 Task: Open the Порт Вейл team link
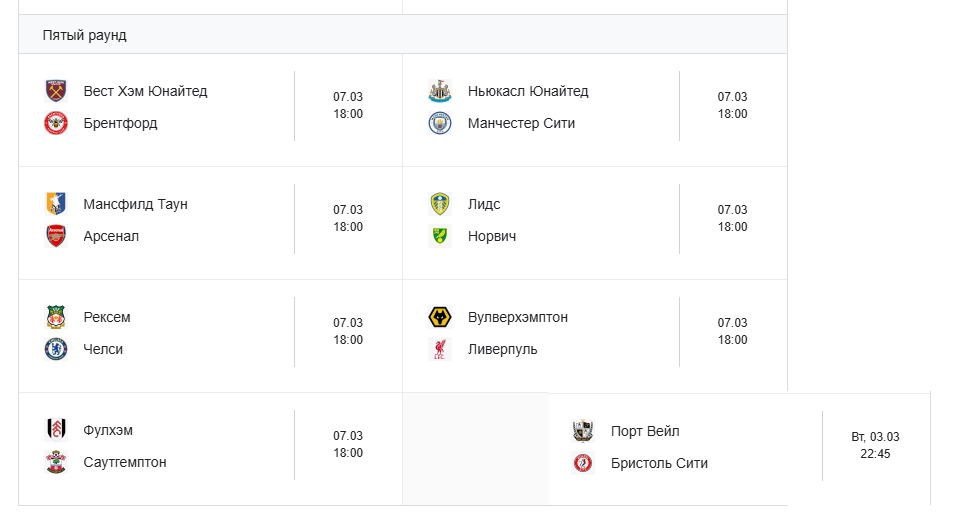click(645, 431)
